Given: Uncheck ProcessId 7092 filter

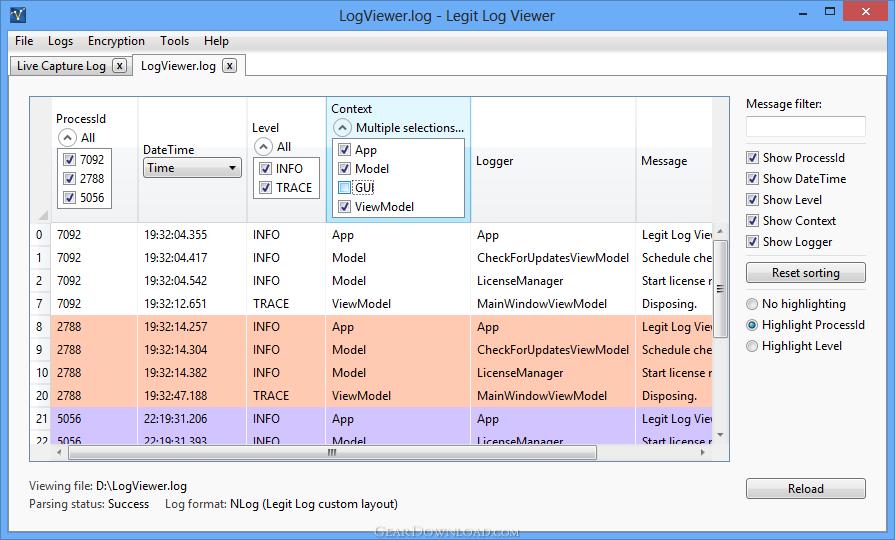Looking at the screenshot, I should coord(70,159).
